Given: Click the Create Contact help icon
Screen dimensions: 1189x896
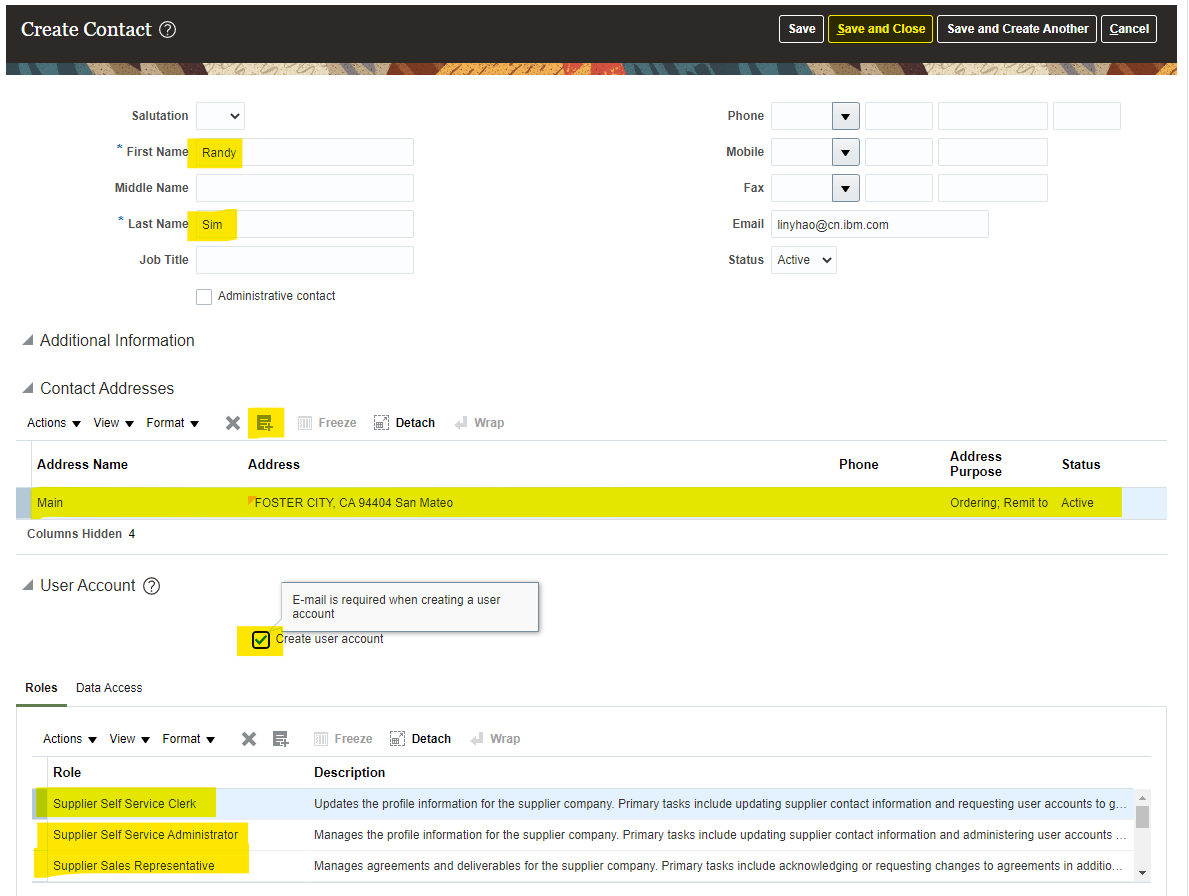Looking at the screenshot, I should tap(168, 30).
